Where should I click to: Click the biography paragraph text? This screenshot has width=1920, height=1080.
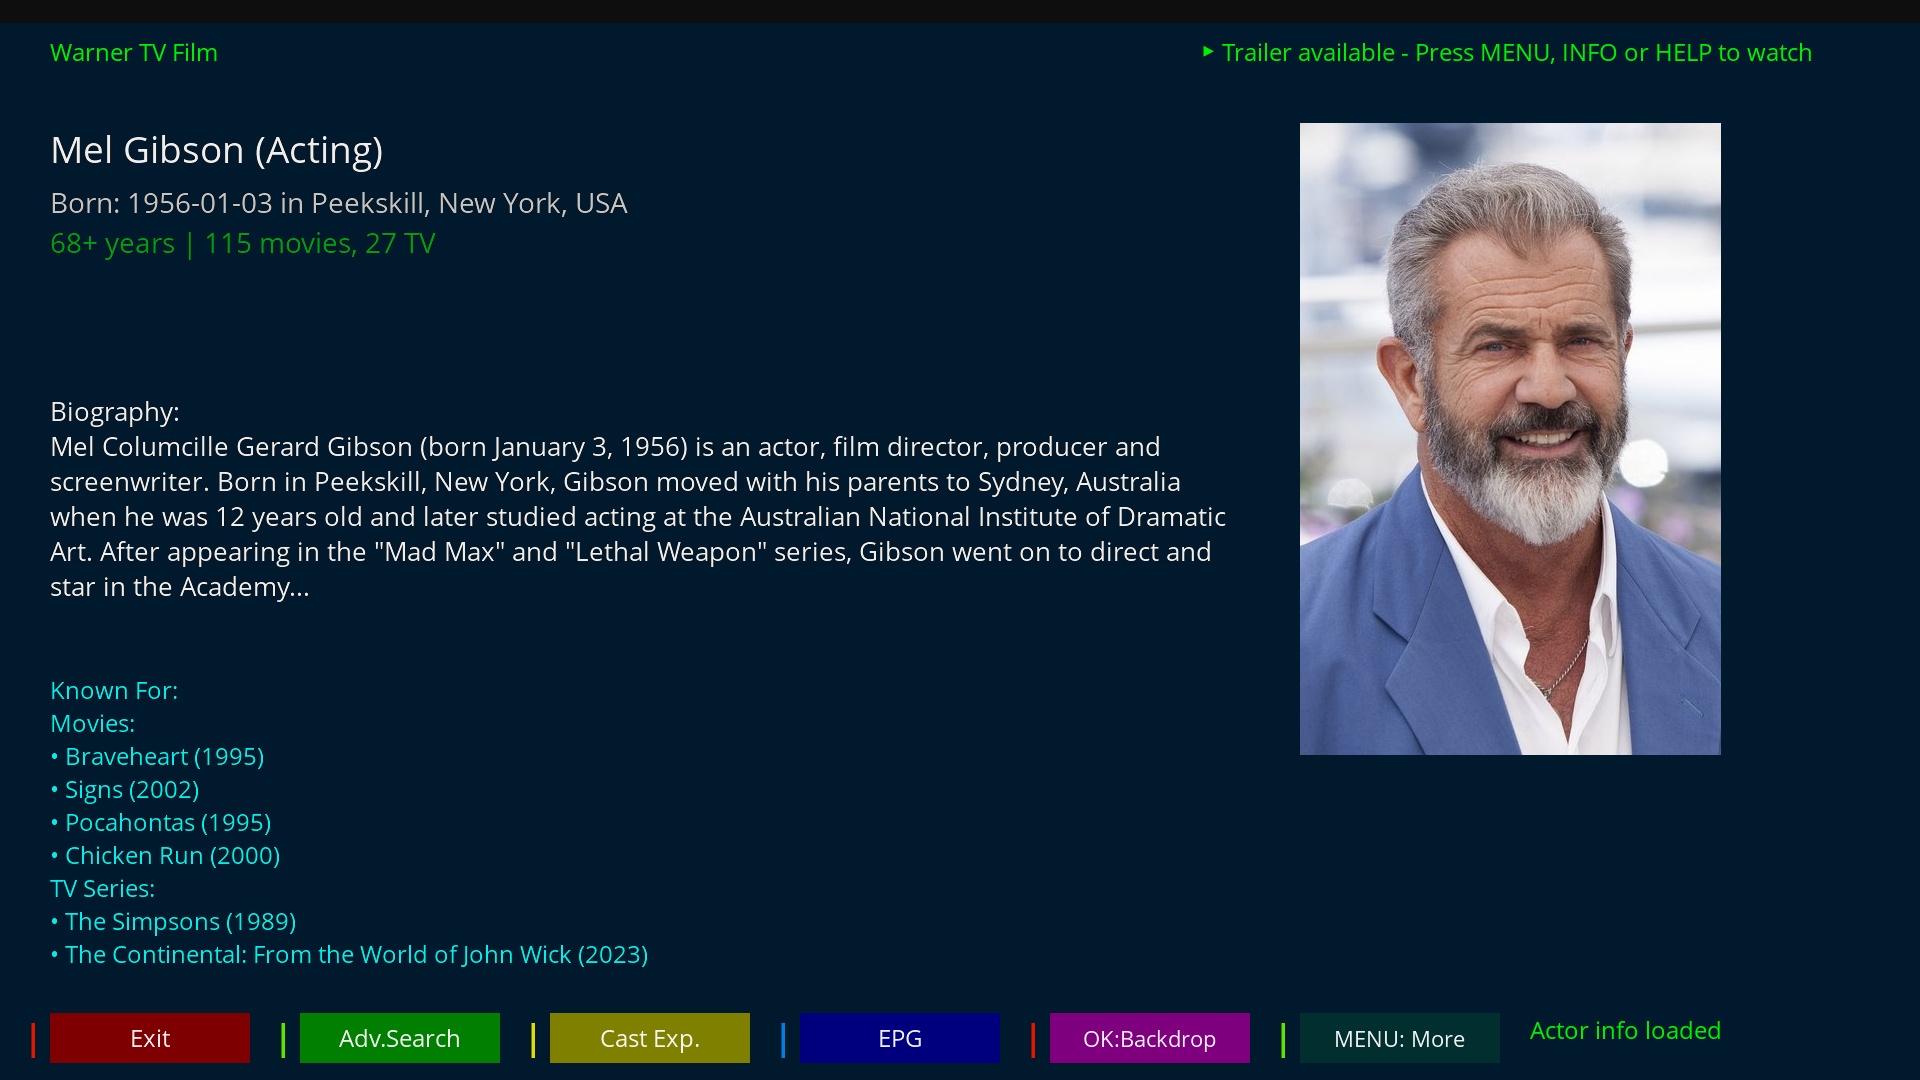click(638, 517)
